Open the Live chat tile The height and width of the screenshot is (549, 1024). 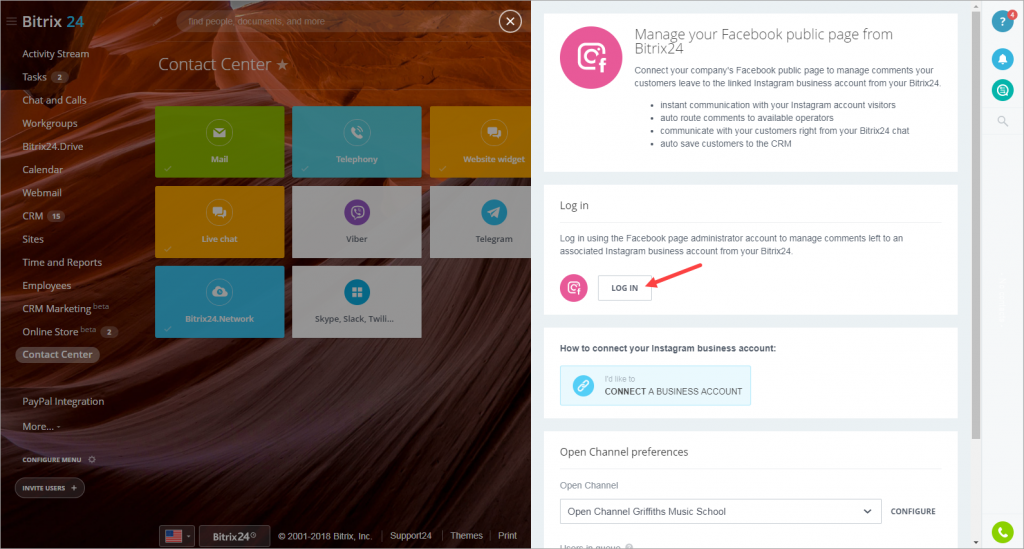click(219, 222)
